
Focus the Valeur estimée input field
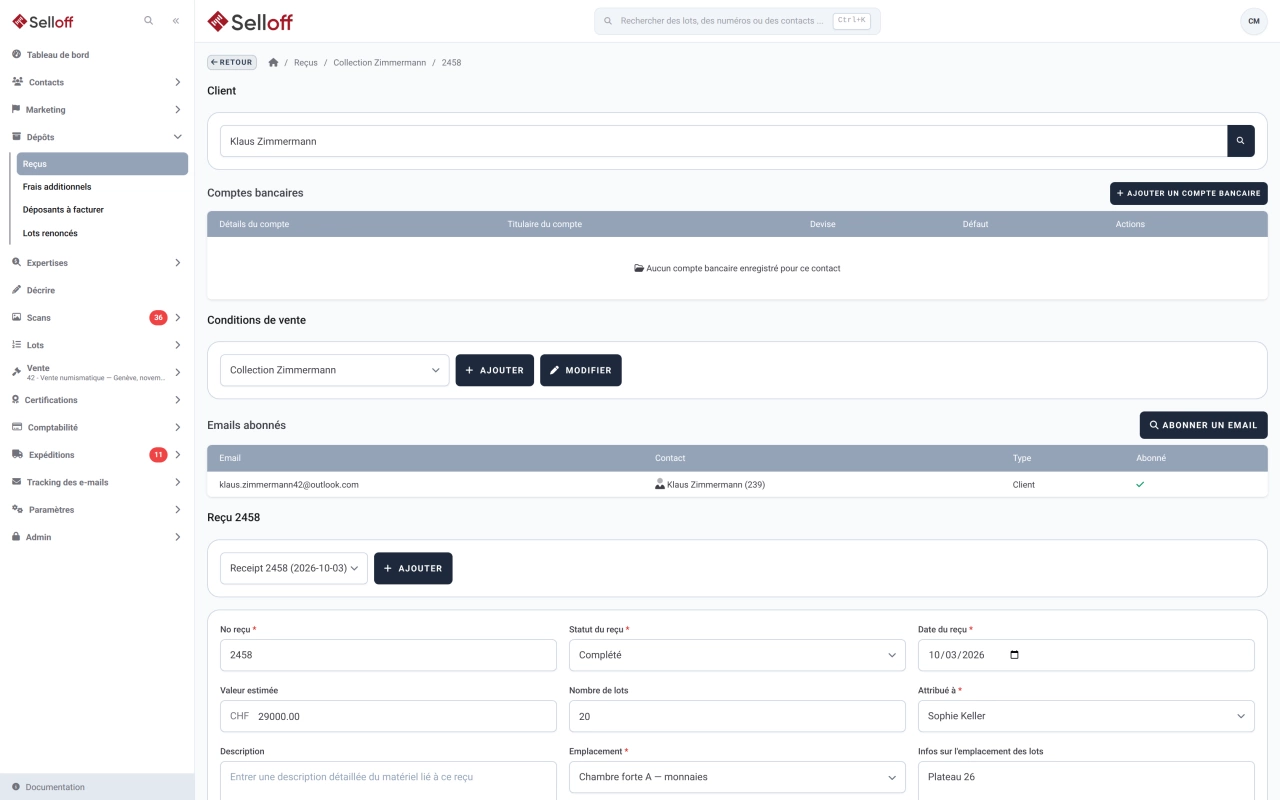(x=388, y=716)
